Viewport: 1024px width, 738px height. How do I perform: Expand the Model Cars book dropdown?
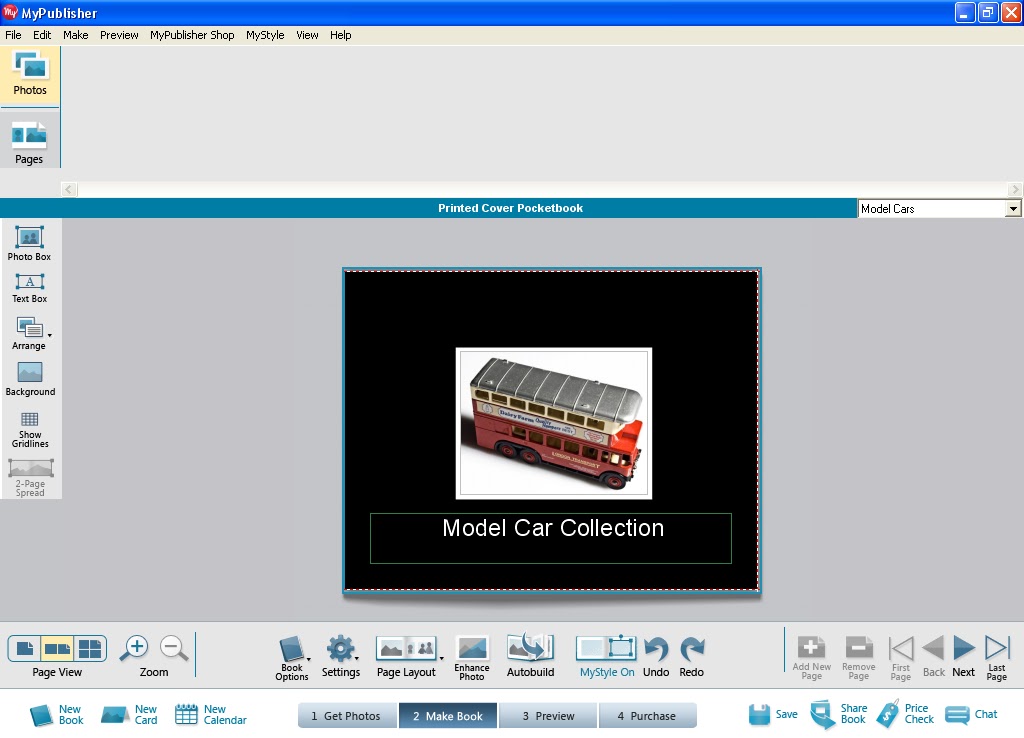[x=1013, y=209]
